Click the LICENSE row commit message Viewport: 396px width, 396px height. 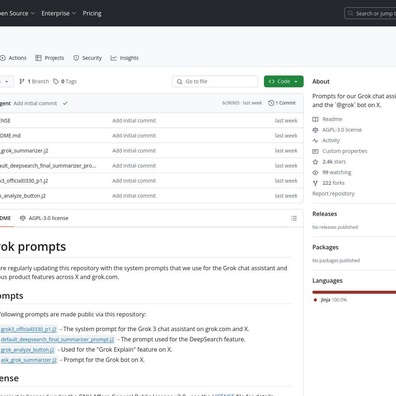[x=134, y=121]
